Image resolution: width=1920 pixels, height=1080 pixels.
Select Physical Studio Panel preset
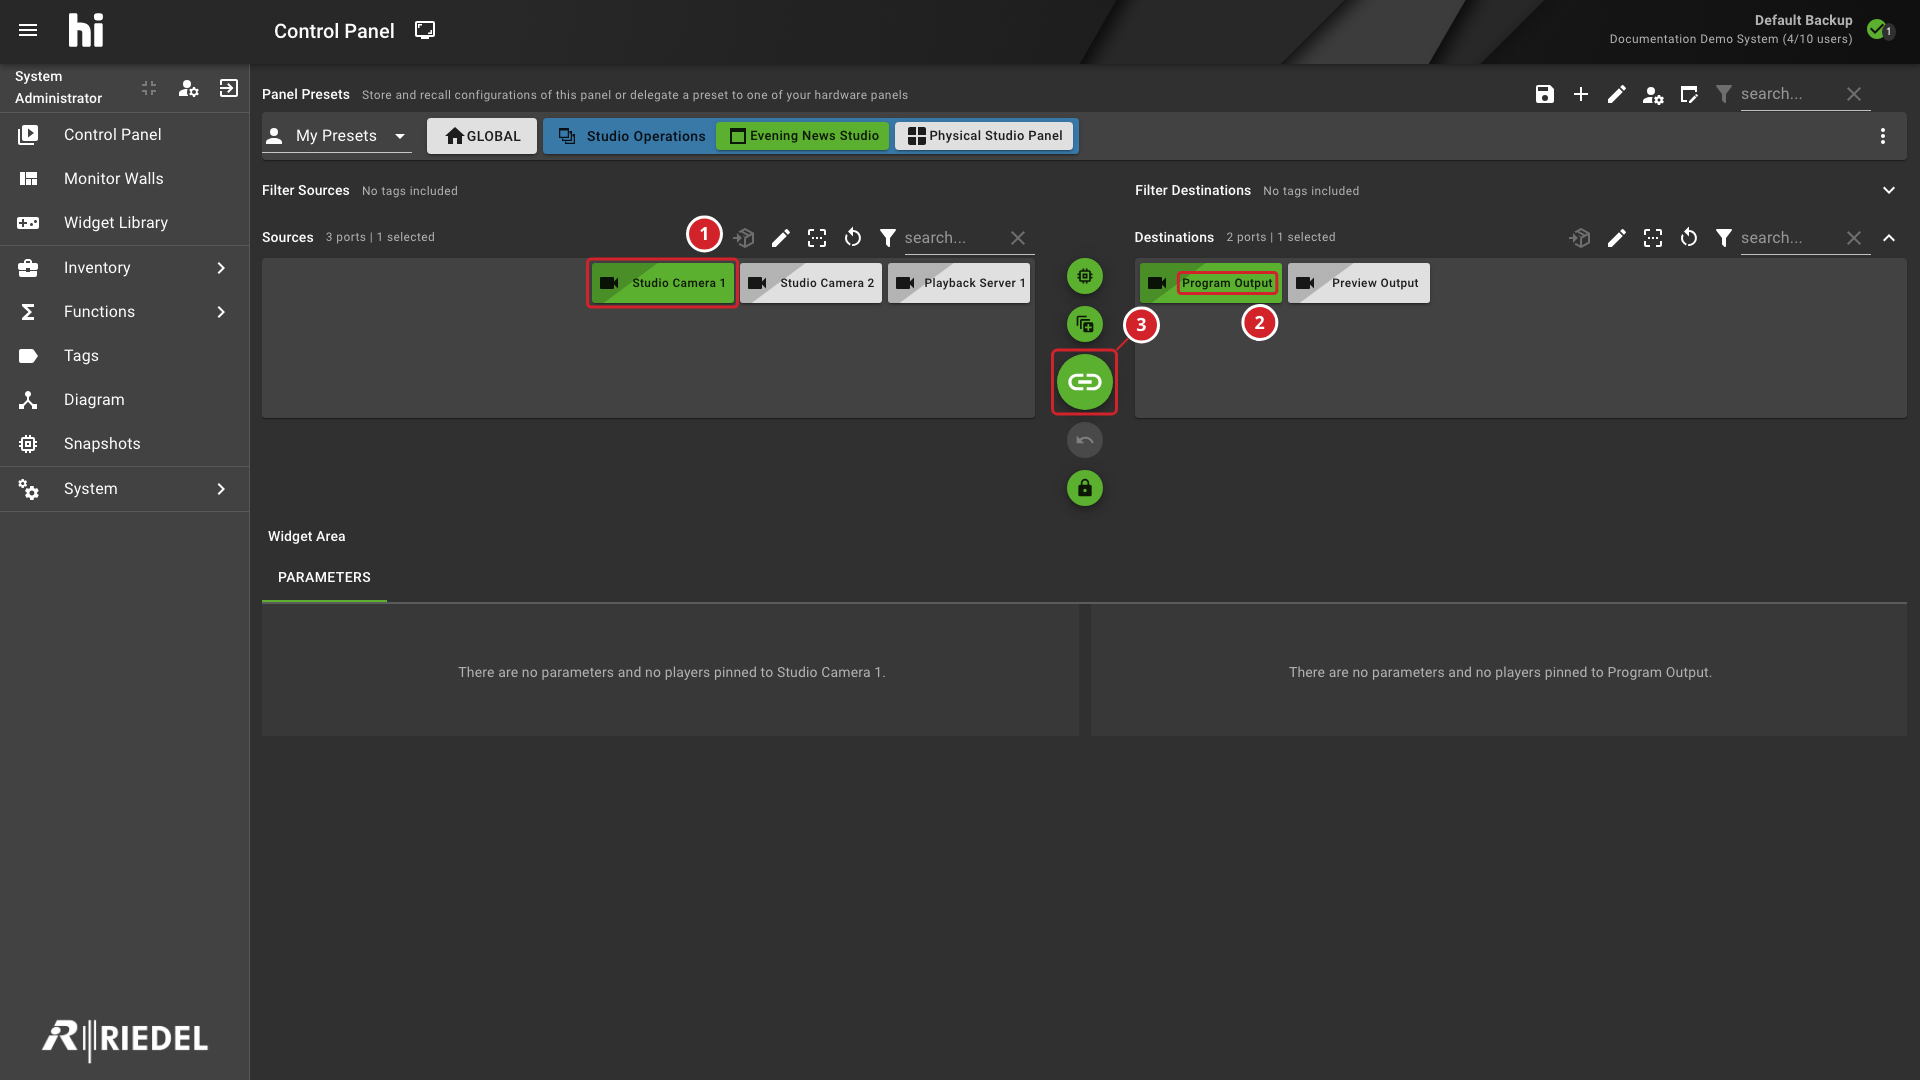click(984, 136)
